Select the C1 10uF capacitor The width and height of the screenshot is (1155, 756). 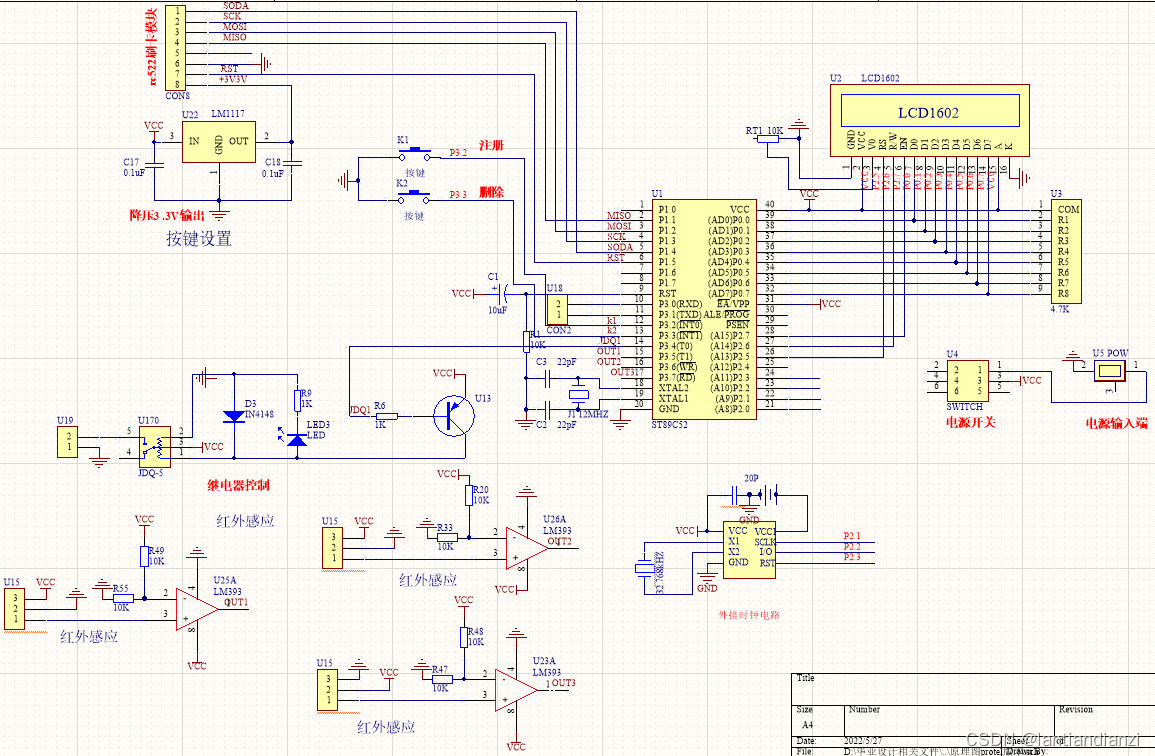coord(503,293)
